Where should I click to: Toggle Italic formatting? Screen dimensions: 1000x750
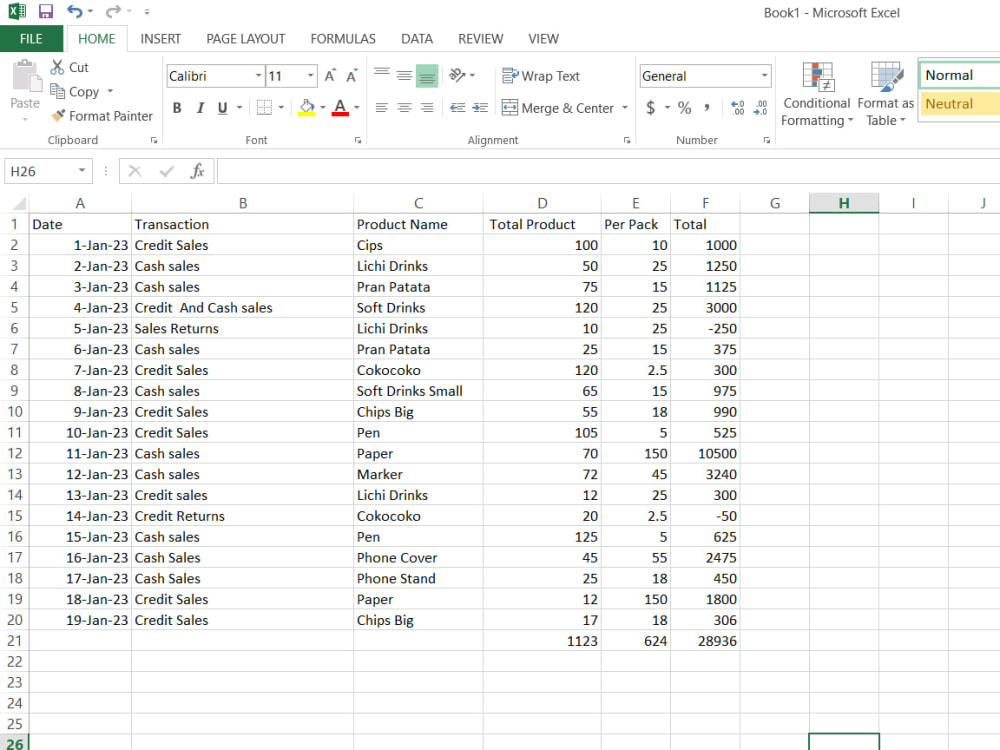[x=200, y=108]
